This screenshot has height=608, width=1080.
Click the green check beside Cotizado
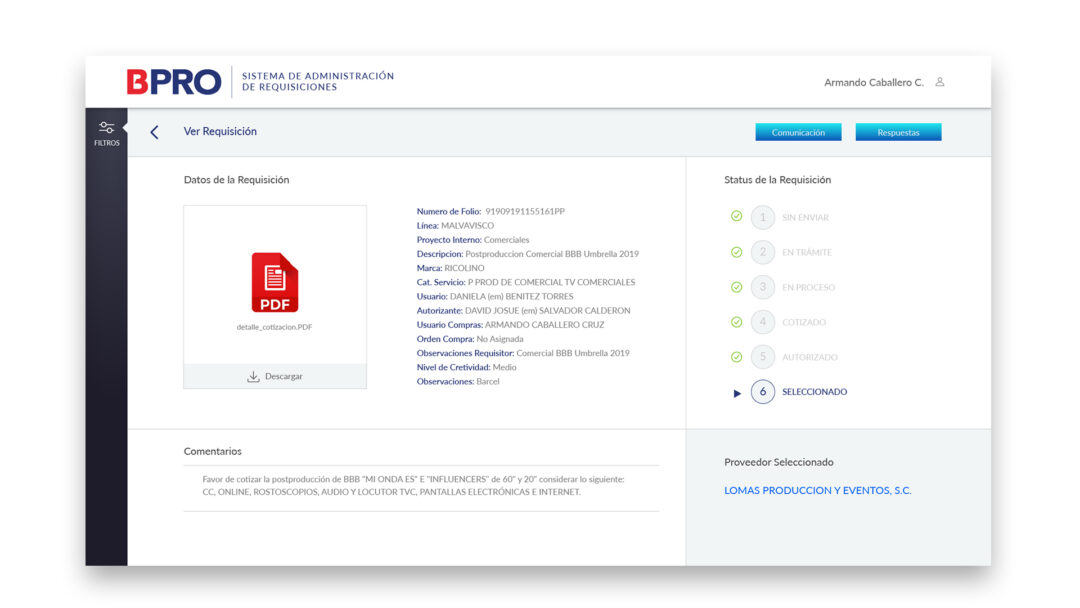coord(737,322)
